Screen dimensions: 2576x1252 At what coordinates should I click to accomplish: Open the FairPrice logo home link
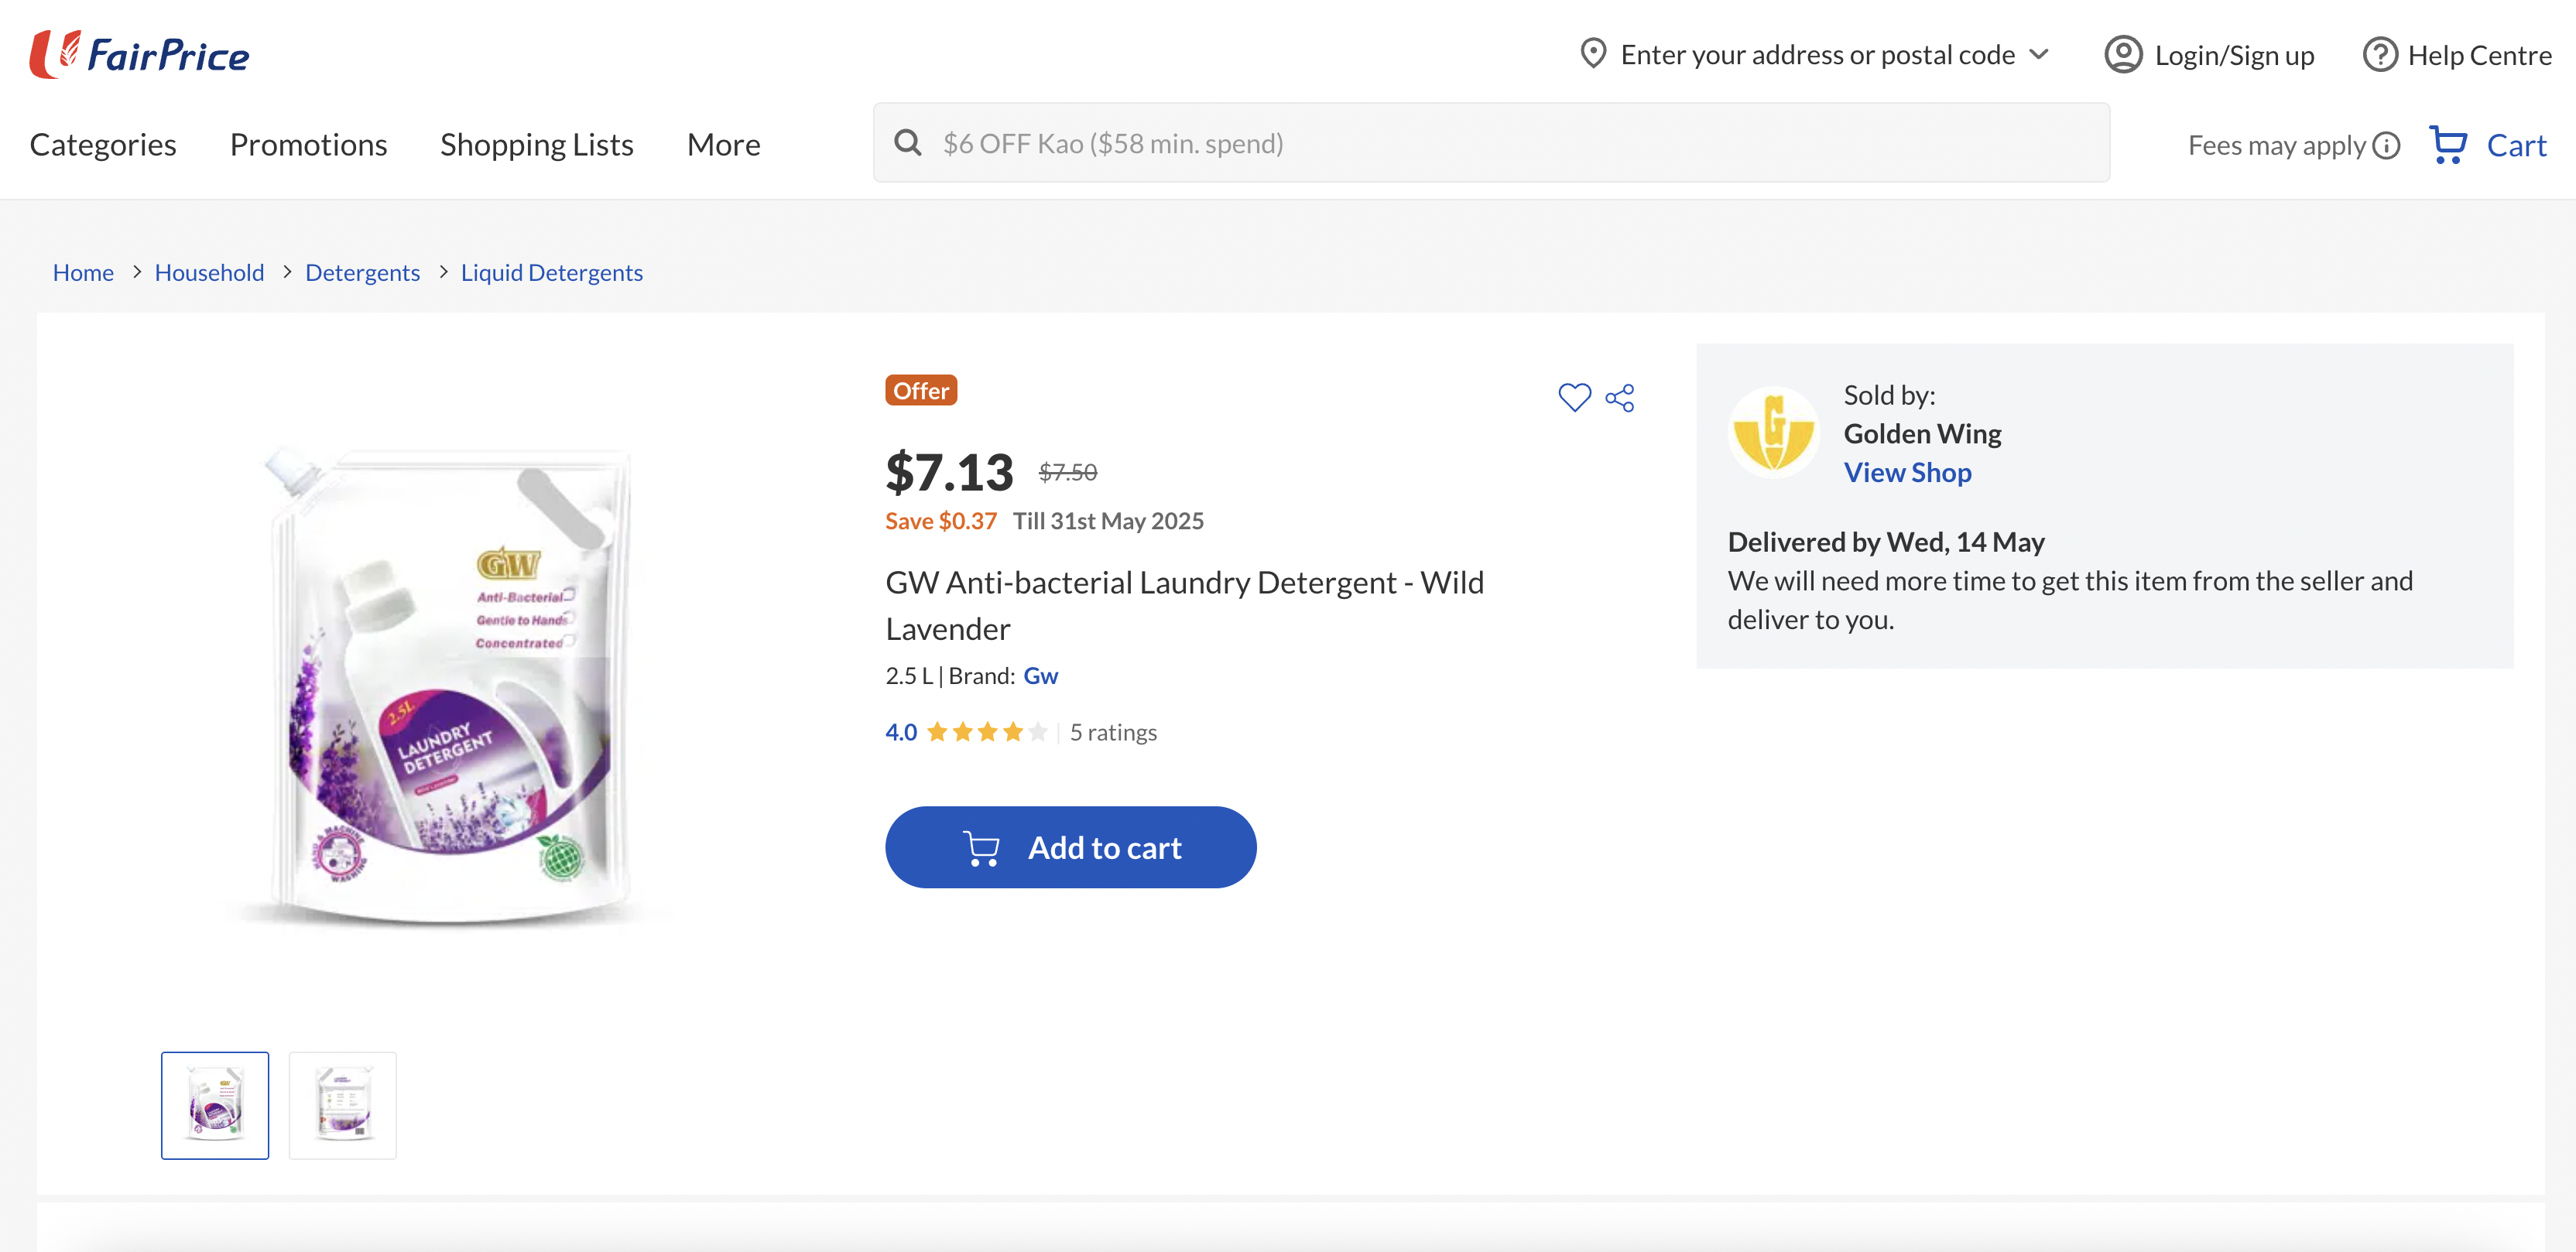(x=139, y=54)
